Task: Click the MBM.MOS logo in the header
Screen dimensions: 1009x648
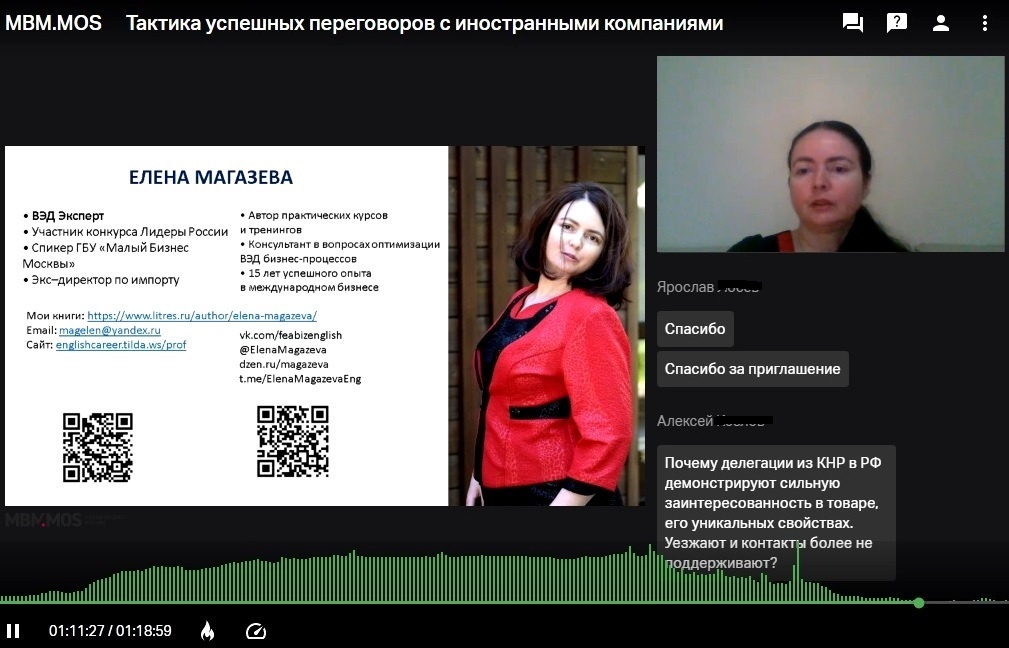Action: (52, 22)
